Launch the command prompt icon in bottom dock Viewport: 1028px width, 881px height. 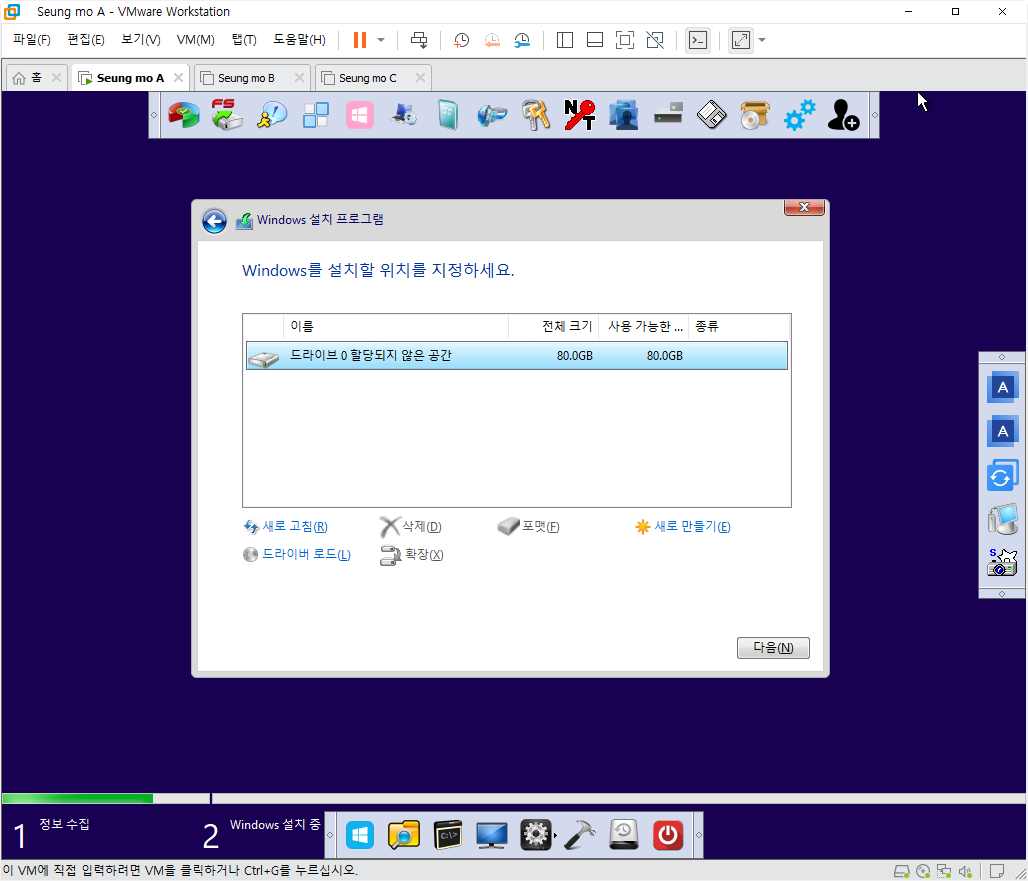(x=448, y=835)
